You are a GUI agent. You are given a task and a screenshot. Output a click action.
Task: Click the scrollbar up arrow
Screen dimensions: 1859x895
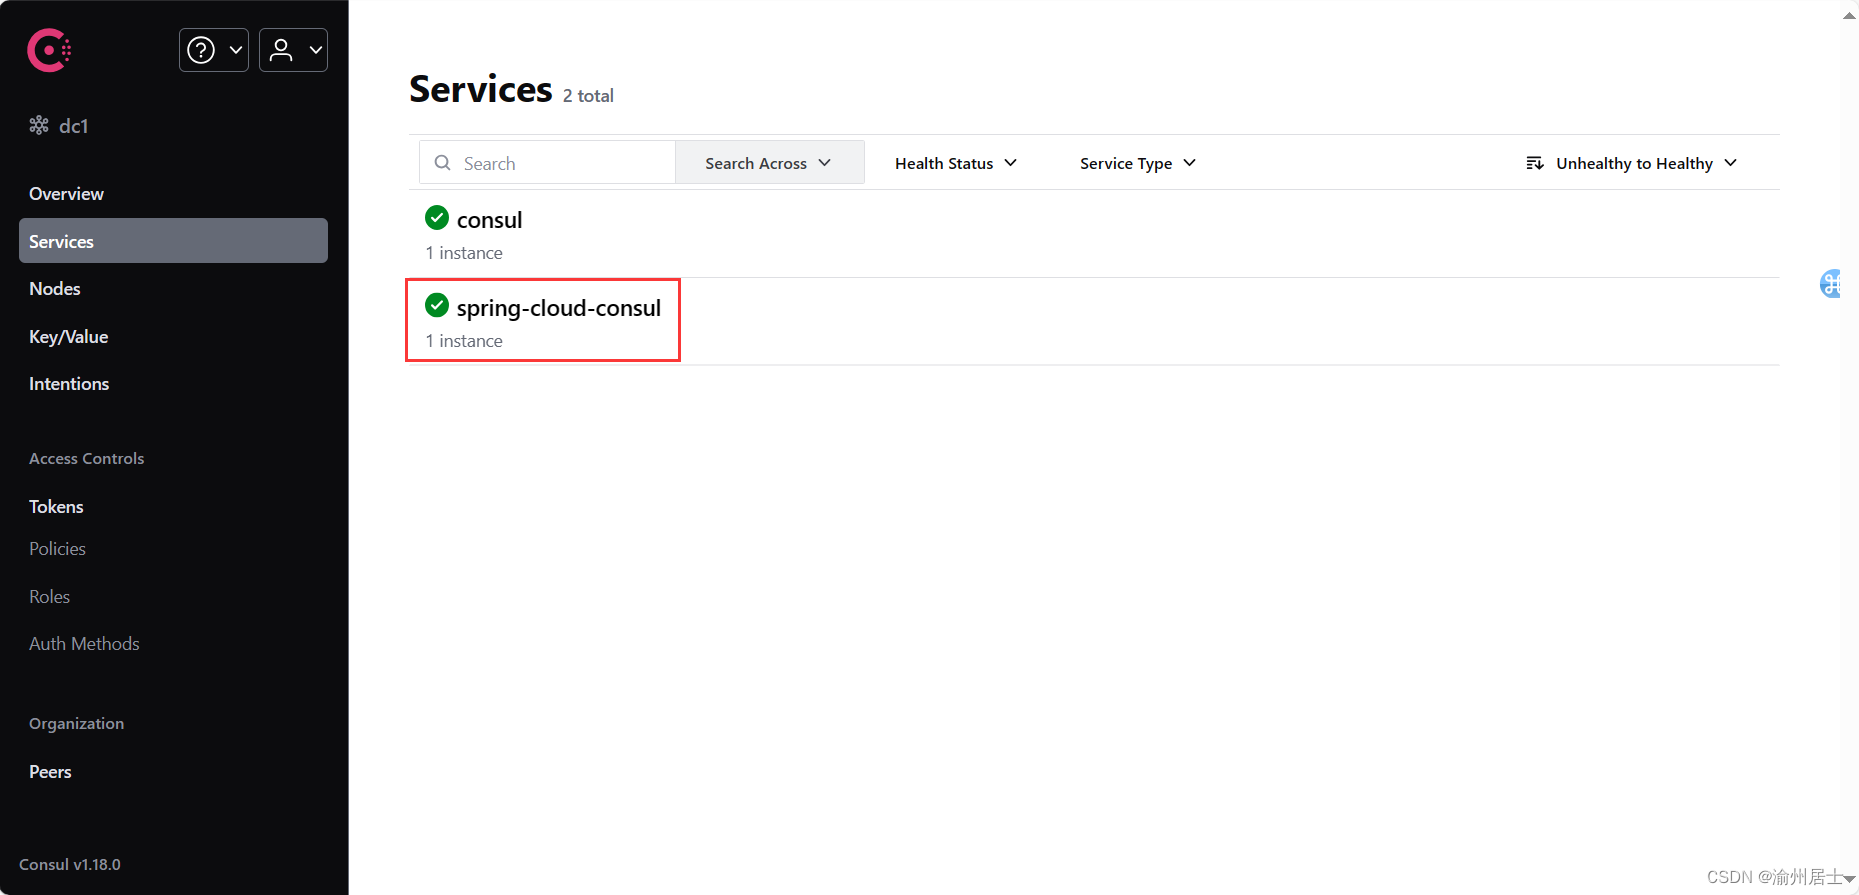click(1849, 15)
